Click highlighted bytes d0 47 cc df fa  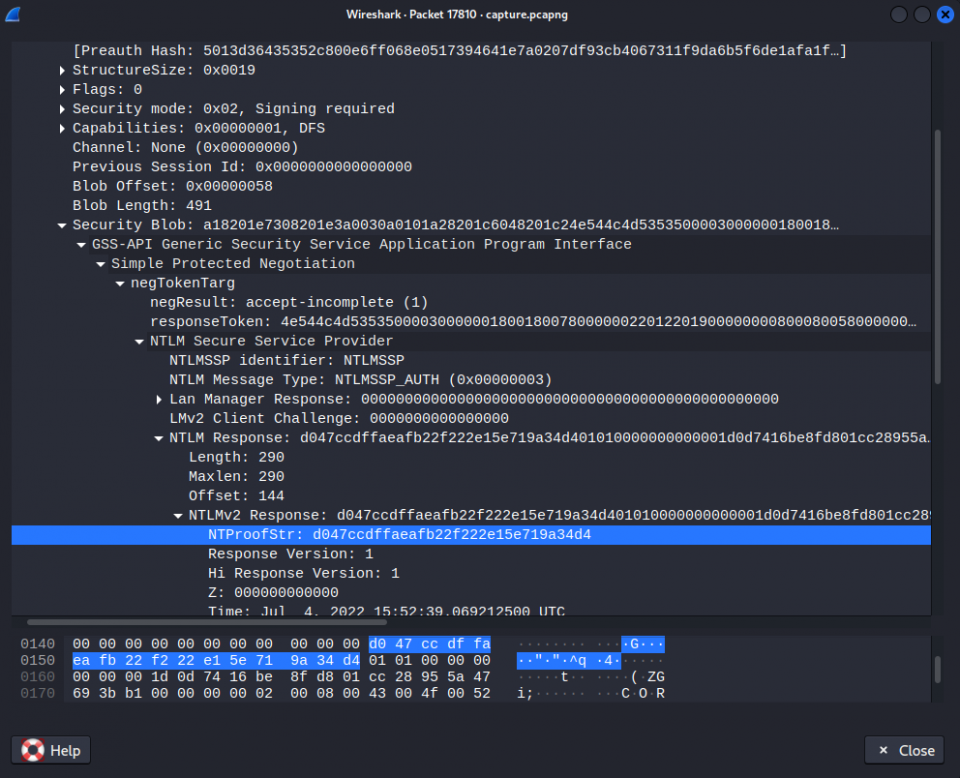(429, 644)
